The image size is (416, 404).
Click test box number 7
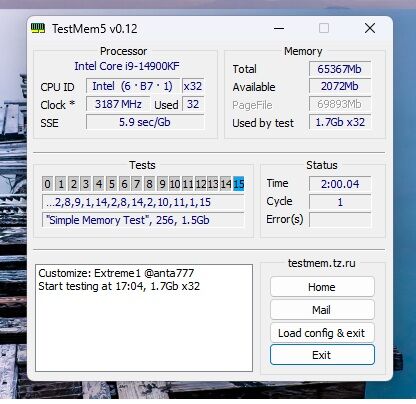137,184
